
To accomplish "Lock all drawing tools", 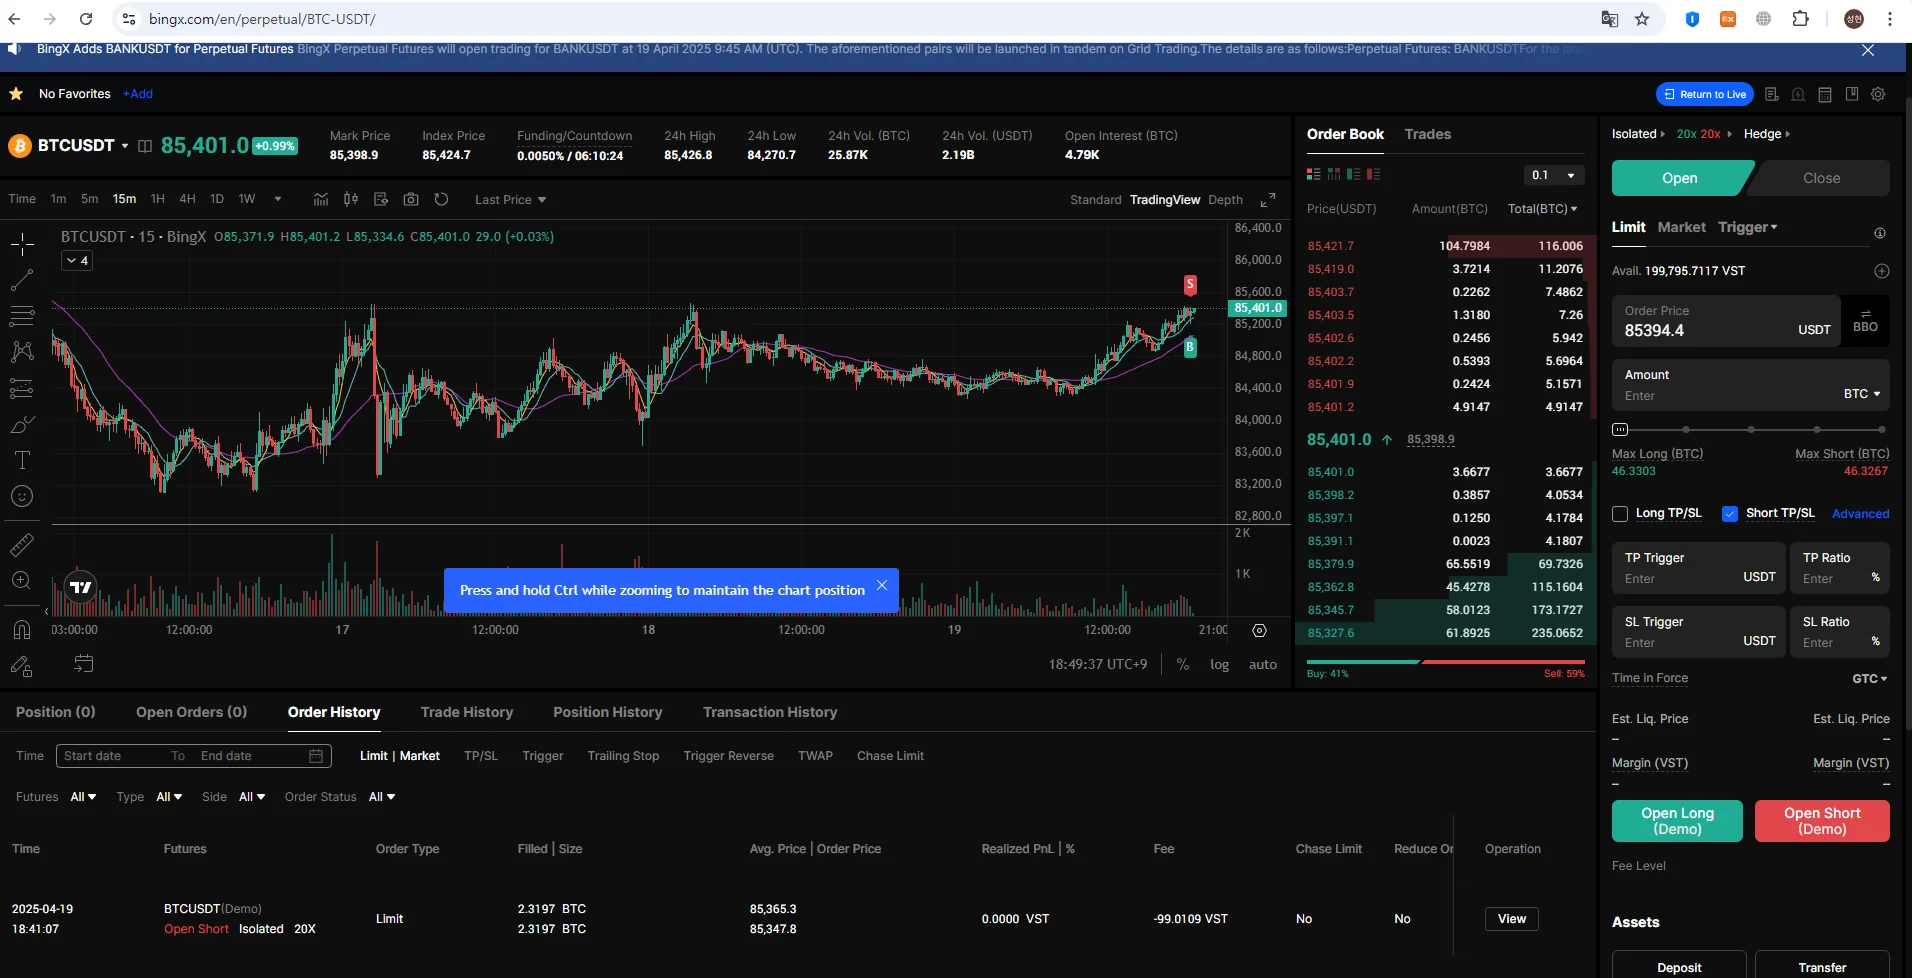I will click(22, 666).
